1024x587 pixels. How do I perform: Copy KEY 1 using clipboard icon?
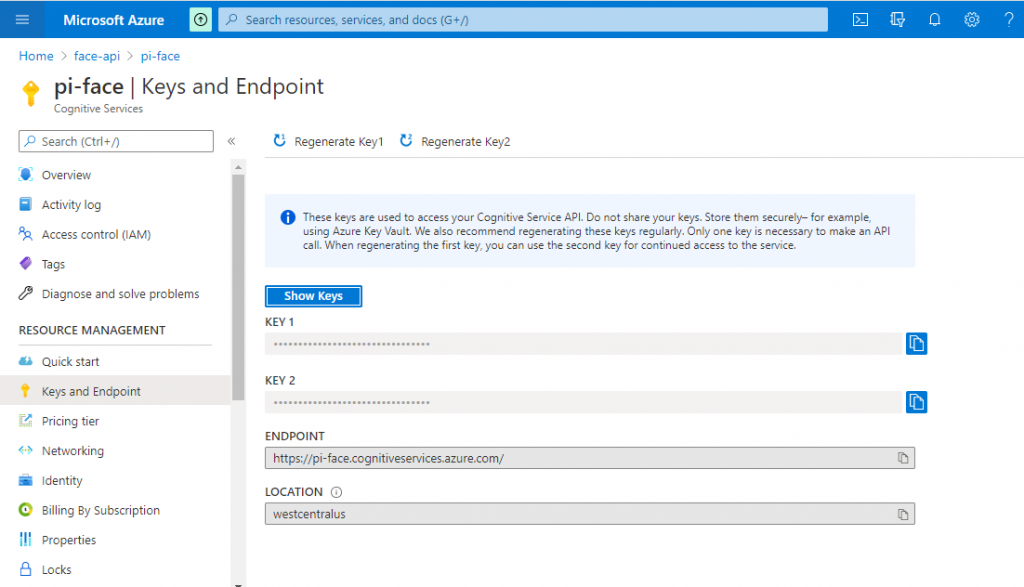click(917, 343)
